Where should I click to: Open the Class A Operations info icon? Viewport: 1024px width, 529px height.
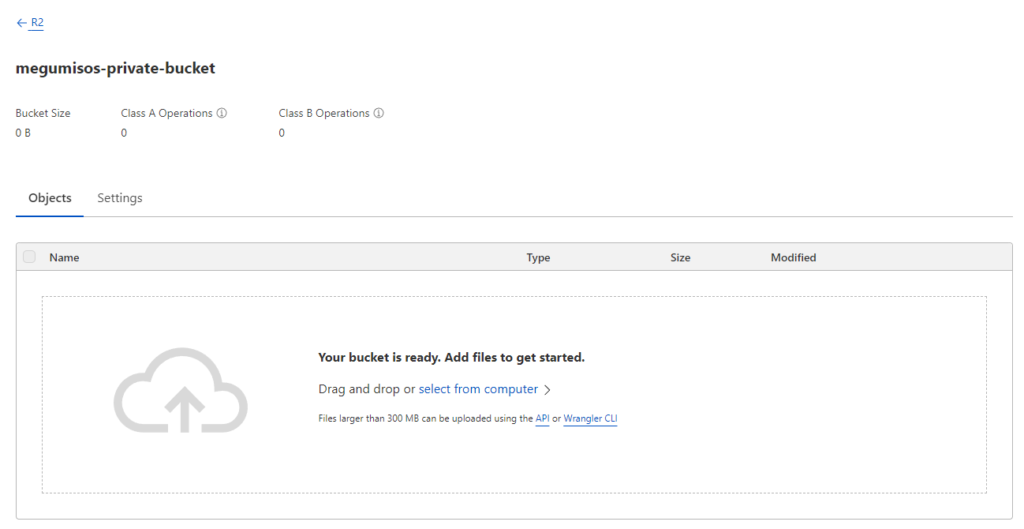(x=222, y=113)
